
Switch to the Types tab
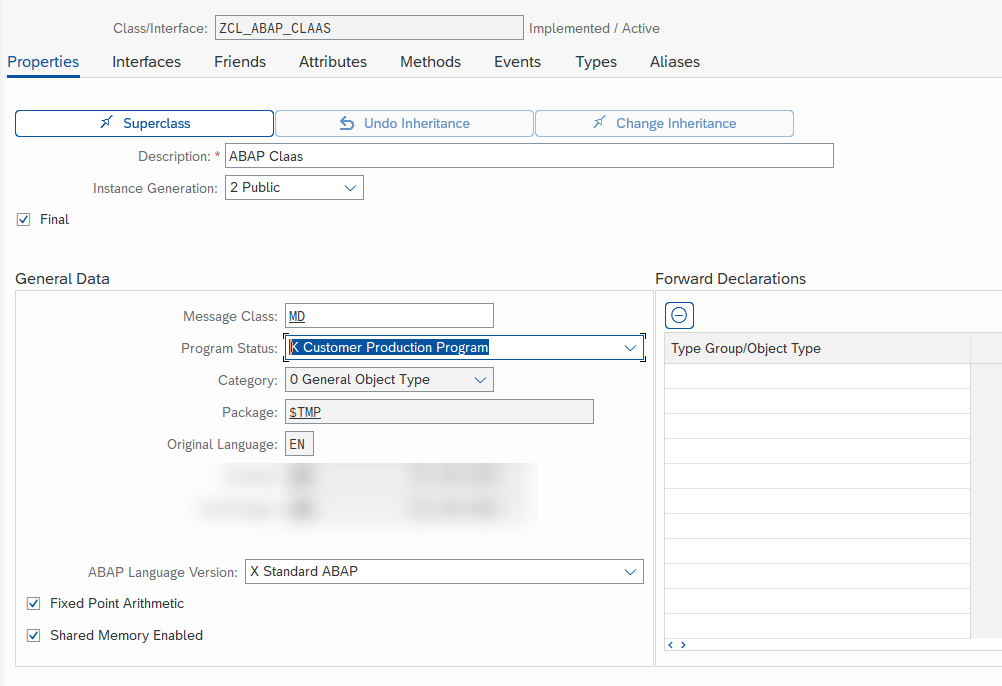[596, 62]
